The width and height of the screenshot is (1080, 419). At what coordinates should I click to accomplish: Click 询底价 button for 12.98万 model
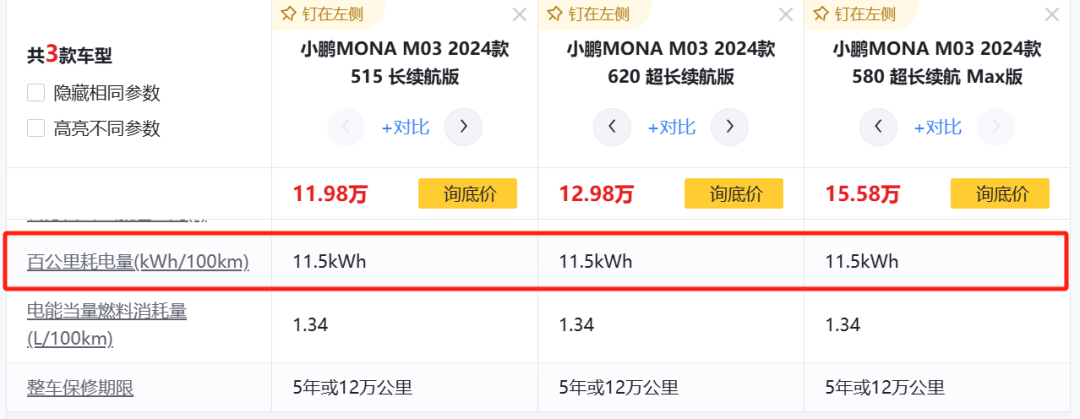click(733, 194)
